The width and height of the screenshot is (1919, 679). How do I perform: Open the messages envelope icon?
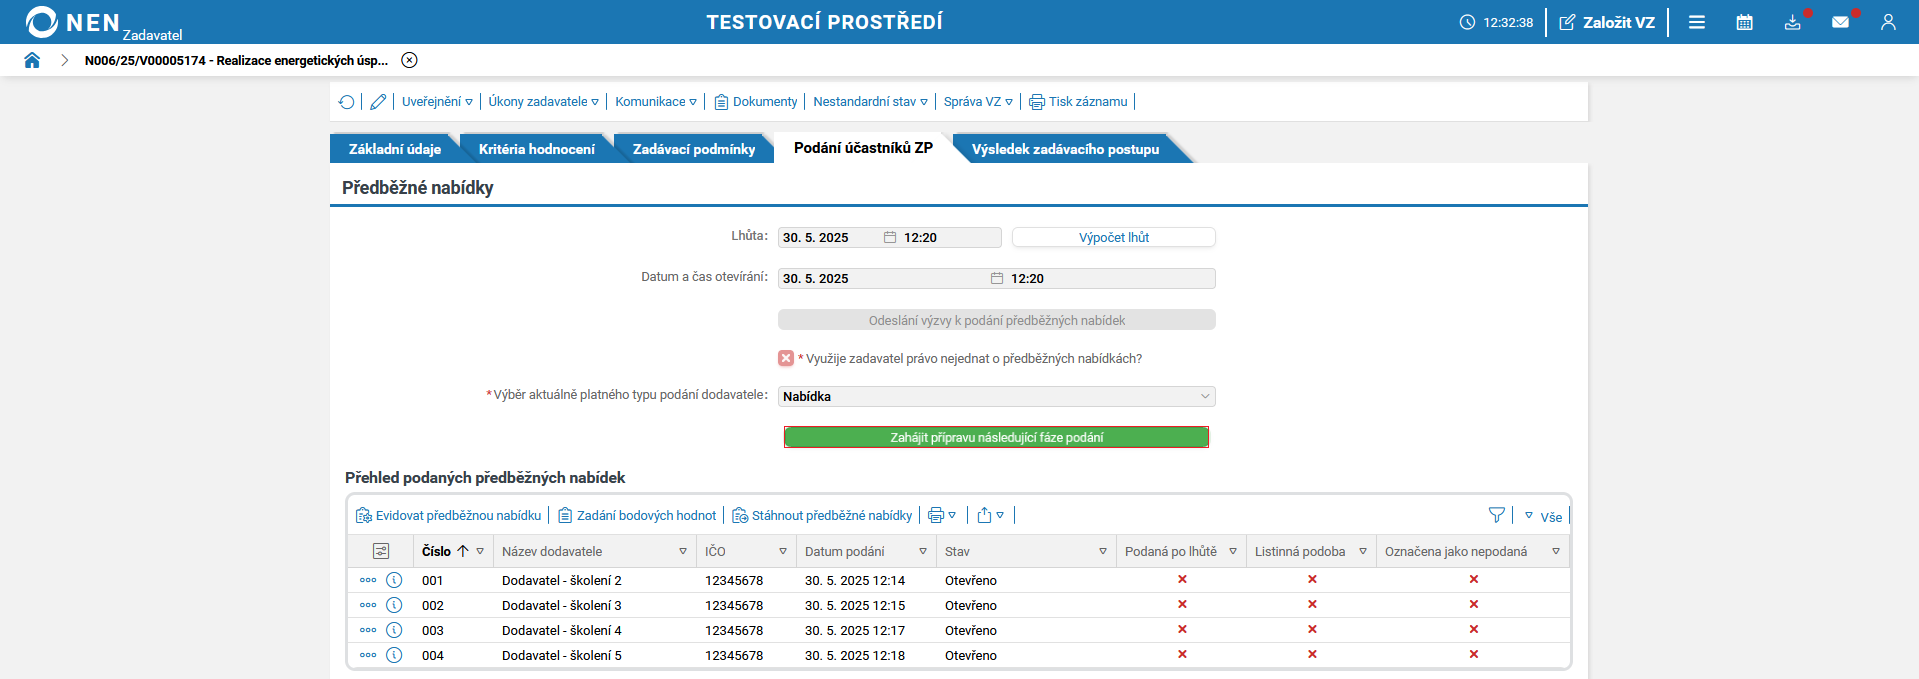(x=1840, y=22)
